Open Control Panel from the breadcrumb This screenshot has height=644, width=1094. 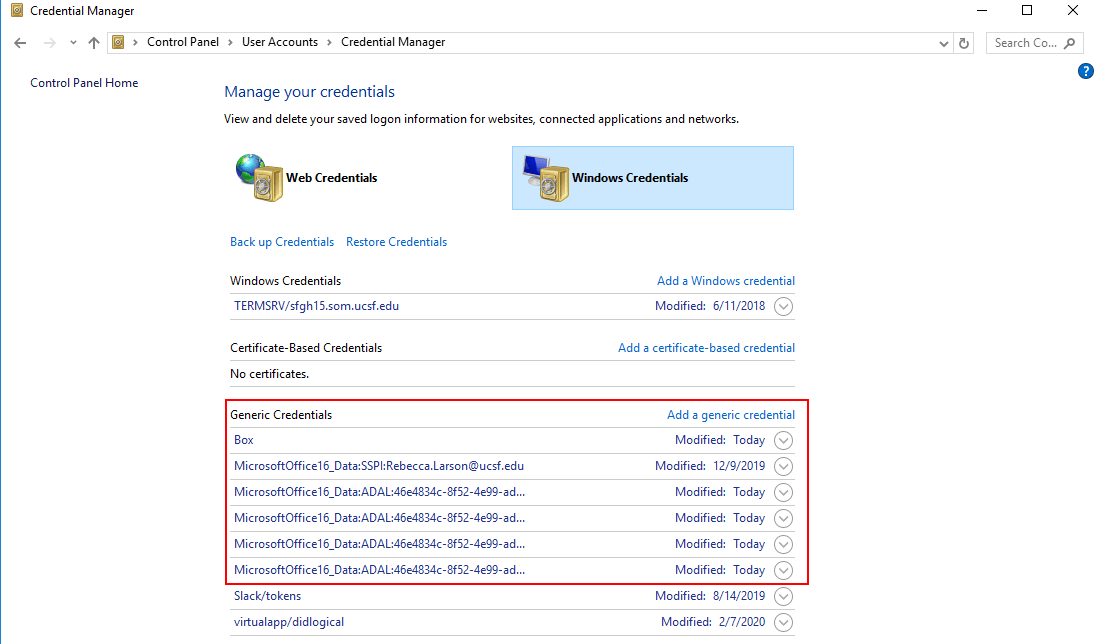pos(183,42)
